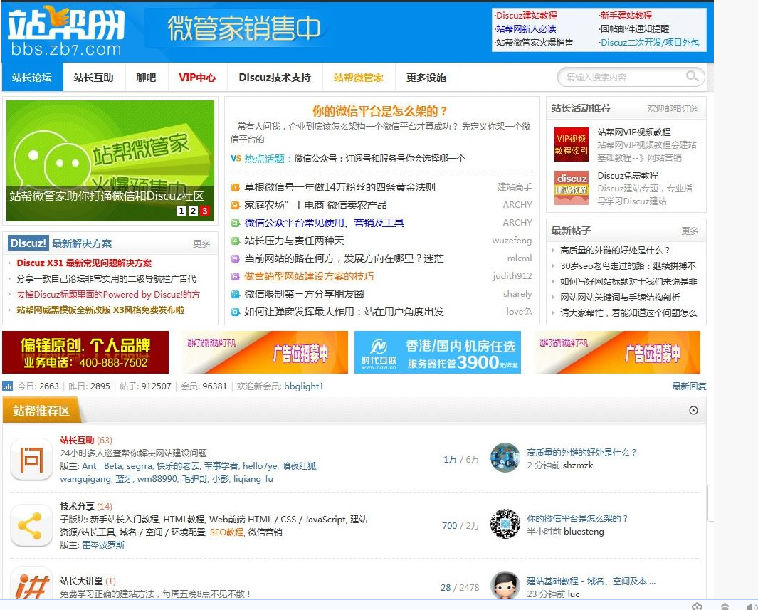Open the 站帮微管家 navigation tab
The height and width of the screenshot is (610, 758).
(x=358, y=77)
